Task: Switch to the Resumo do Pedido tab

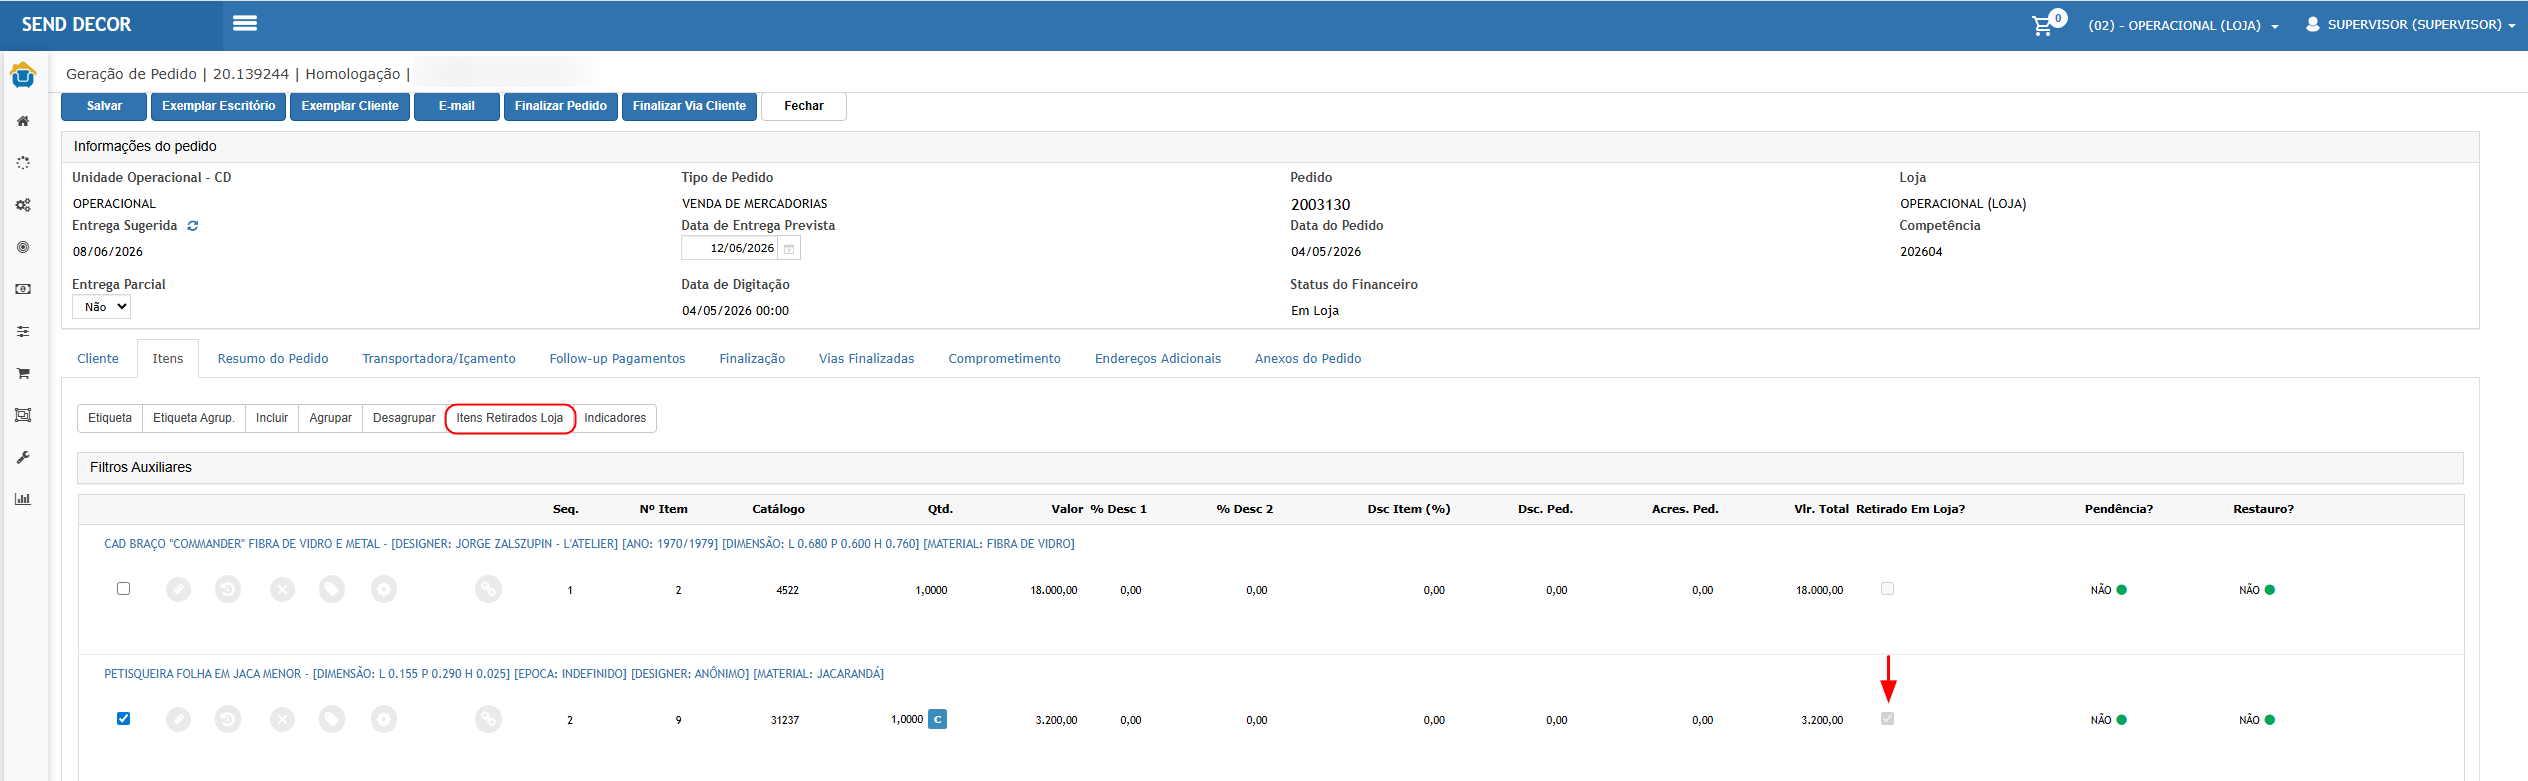Action: (x=273, y=359)
